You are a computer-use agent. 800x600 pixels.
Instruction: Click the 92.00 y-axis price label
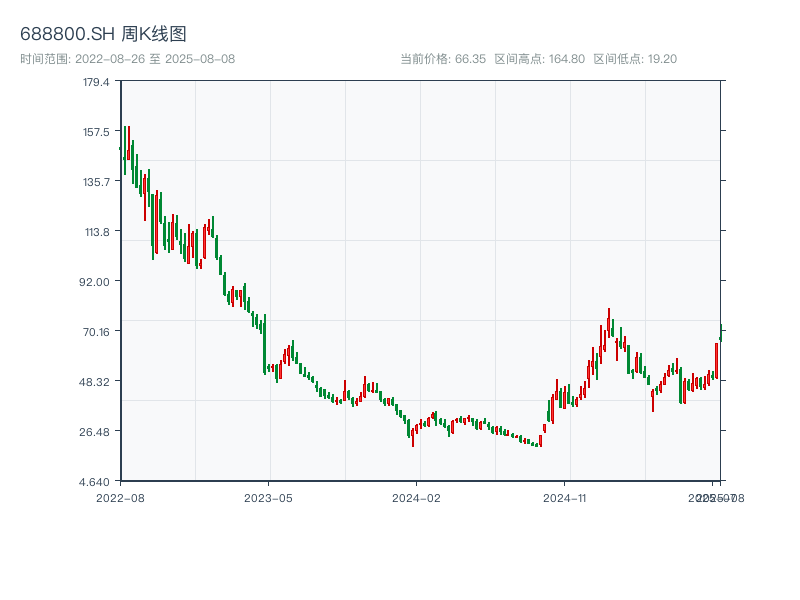pyautogui.click(x=96, y=282)
